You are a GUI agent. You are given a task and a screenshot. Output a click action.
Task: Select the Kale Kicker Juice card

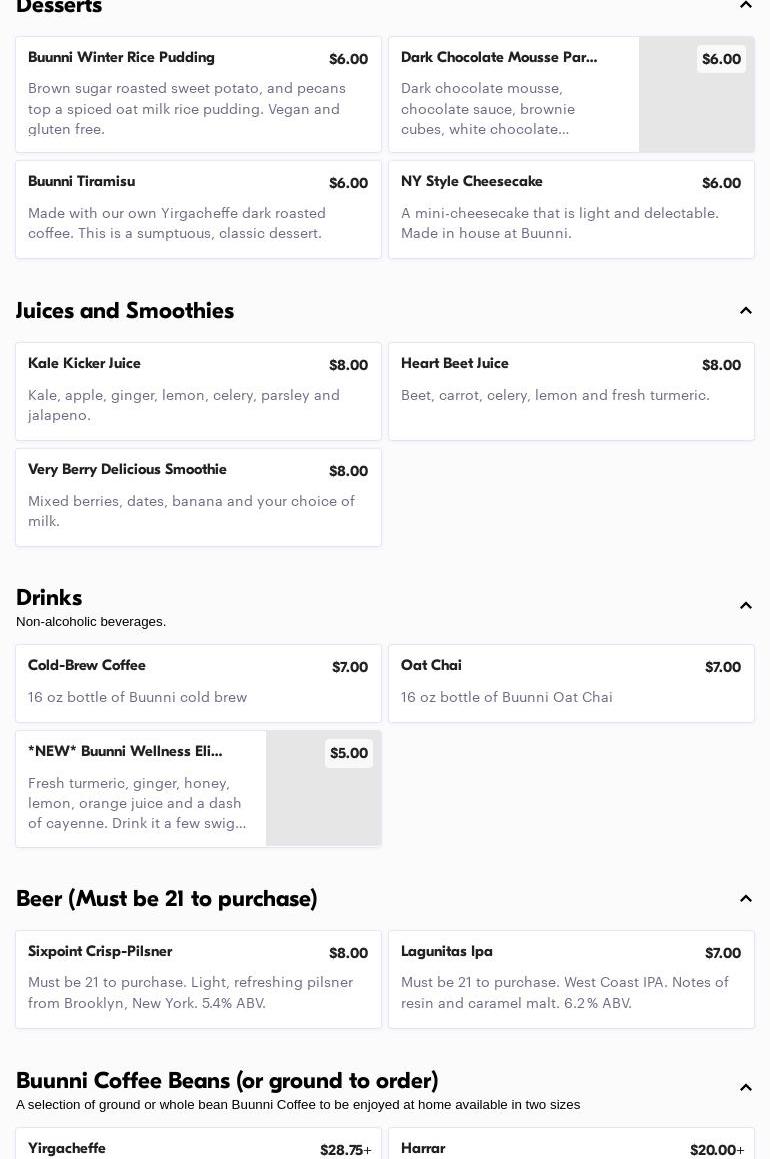click(198, 392)
